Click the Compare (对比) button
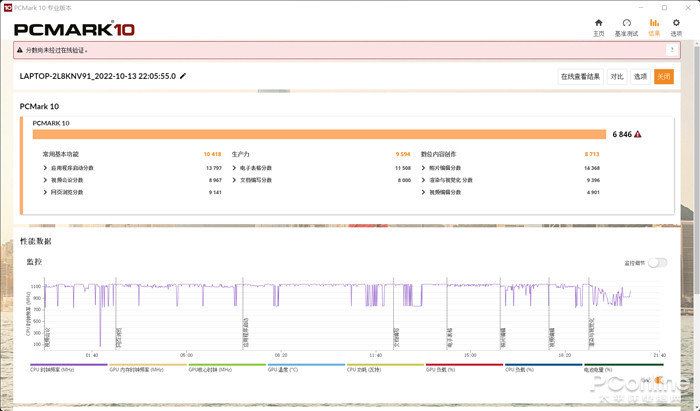This screenshot has height=411, width=700. [x=617, y=76]
